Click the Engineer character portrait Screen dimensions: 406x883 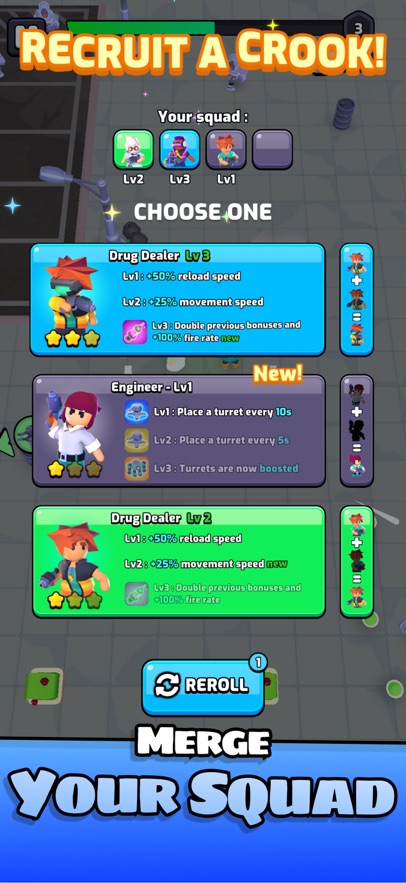point(74,428)
